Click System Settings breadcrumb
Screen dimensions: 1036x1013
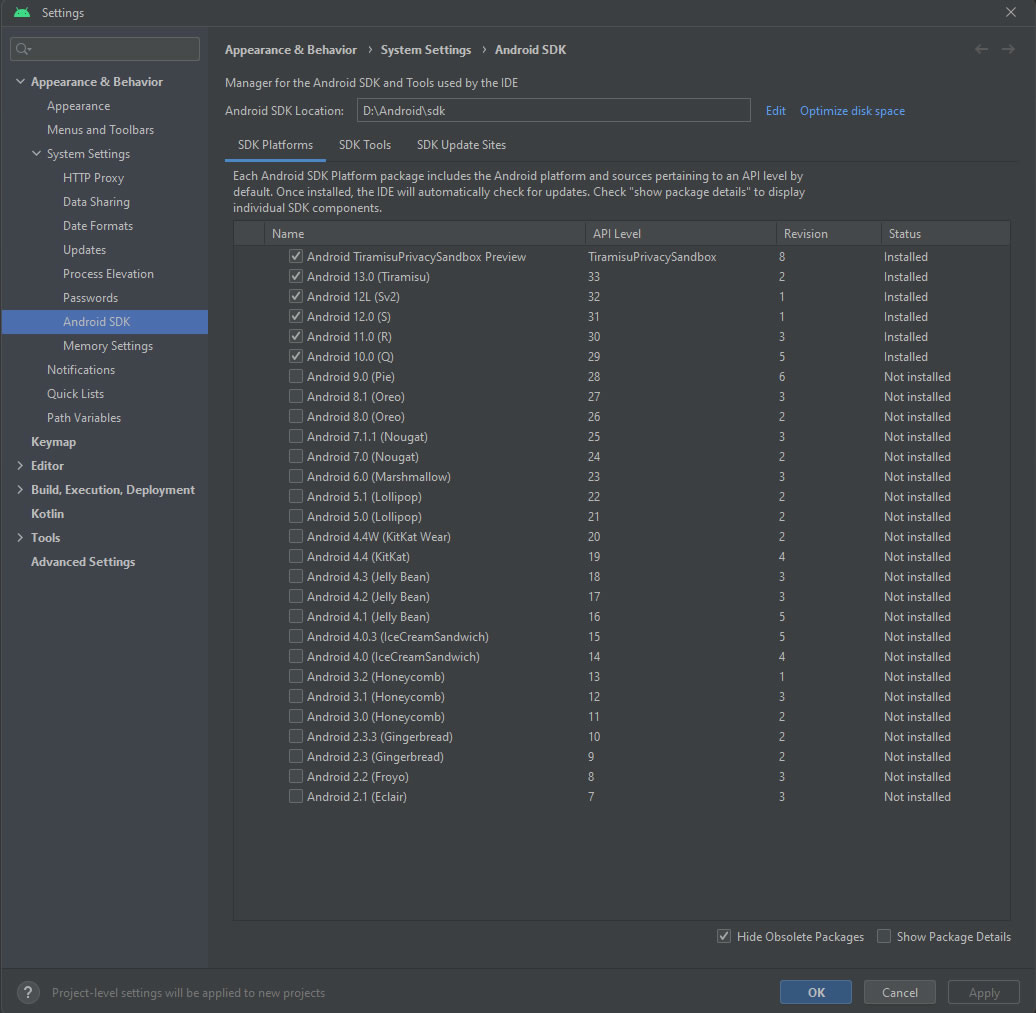pyautogui.click(x=426, y=50)
